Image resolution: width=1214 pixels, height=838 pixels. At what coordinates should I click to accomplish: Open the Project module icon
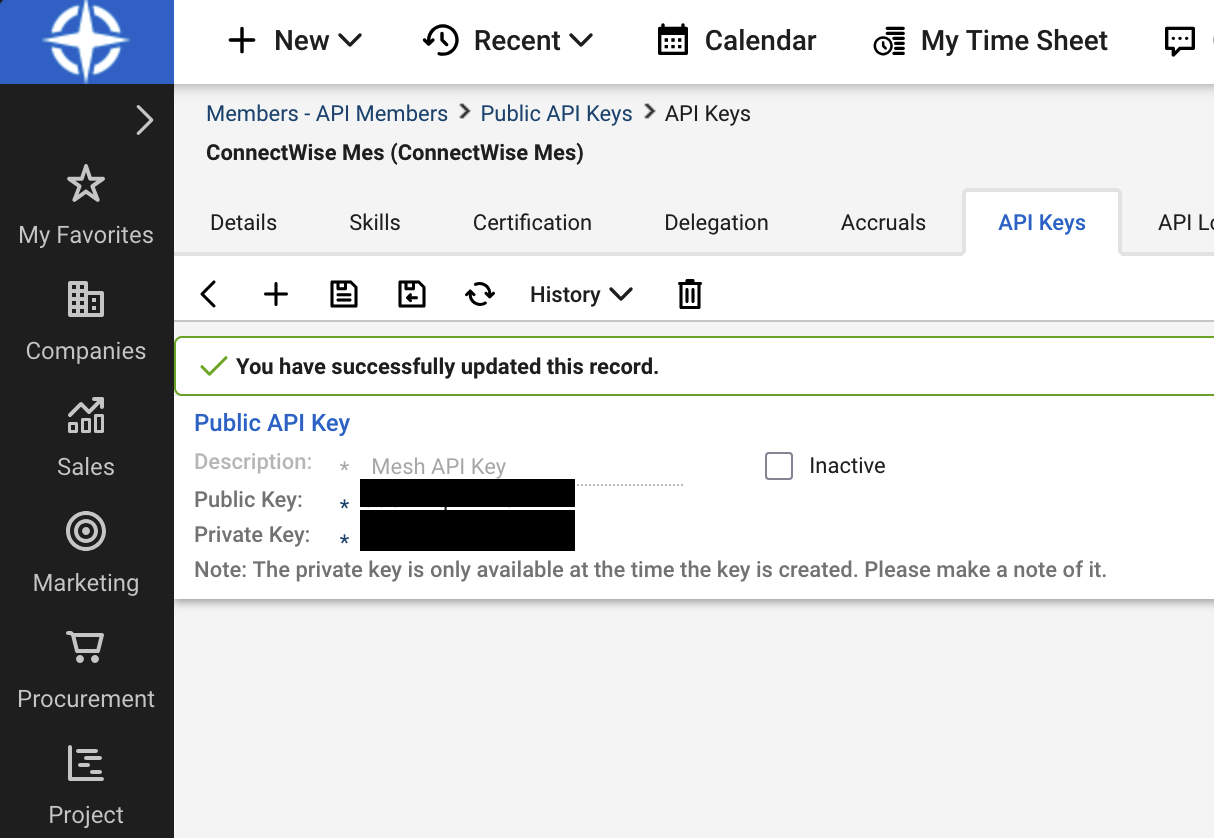coord(86,763)
